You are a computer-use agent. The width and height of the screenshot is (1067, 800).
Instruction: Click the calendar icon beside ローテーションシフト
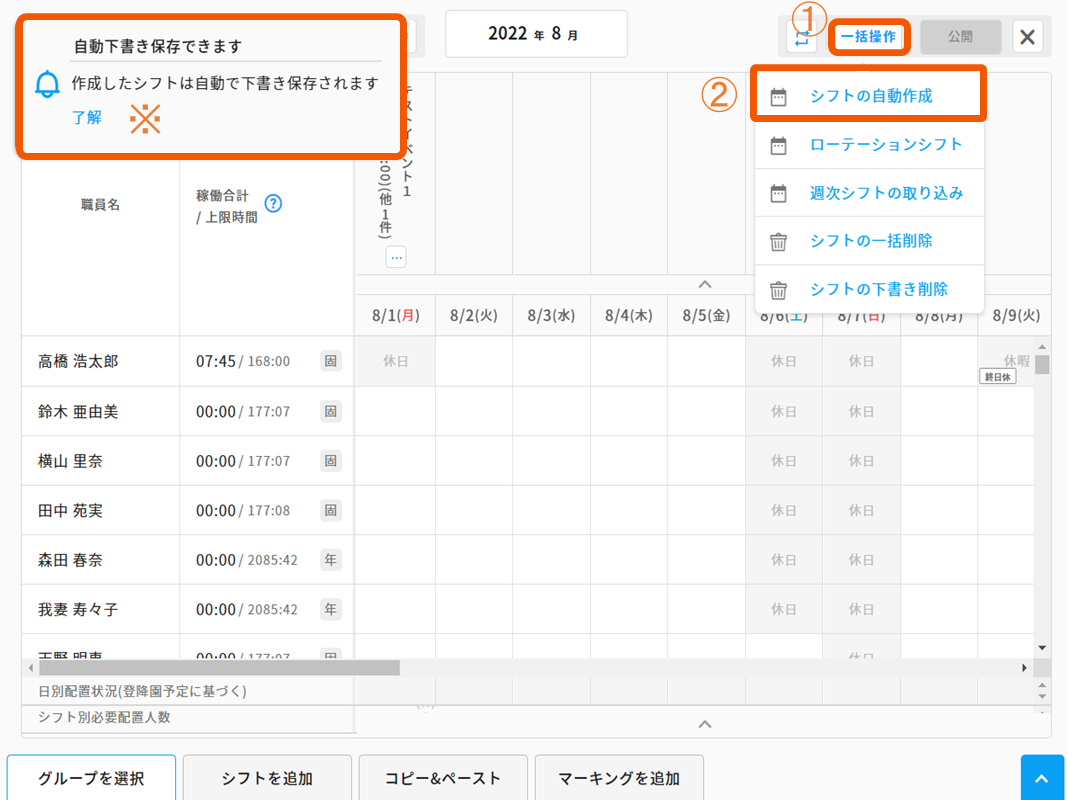(x=779, y=145)
